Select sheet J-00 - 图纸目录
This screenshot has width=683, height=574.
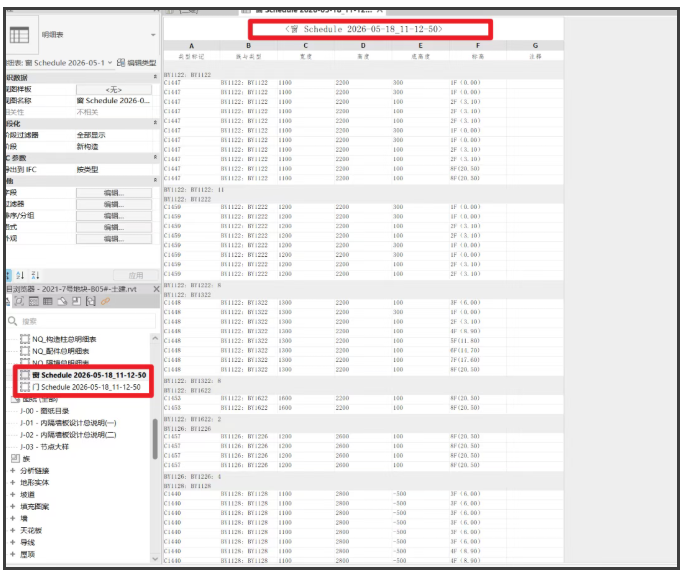(x=44, y=411)
